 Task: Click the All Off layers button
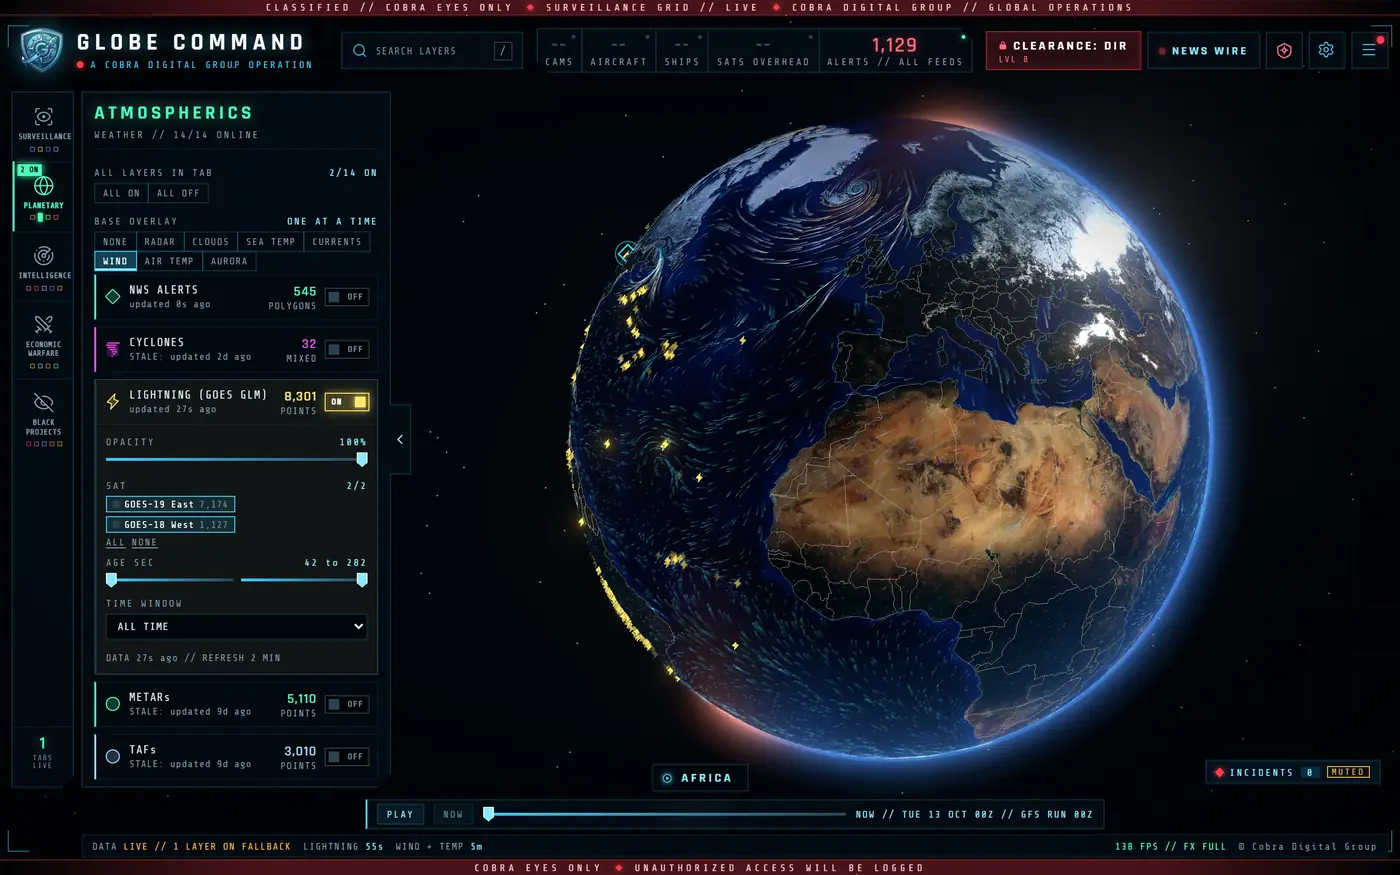pos(178,193)
